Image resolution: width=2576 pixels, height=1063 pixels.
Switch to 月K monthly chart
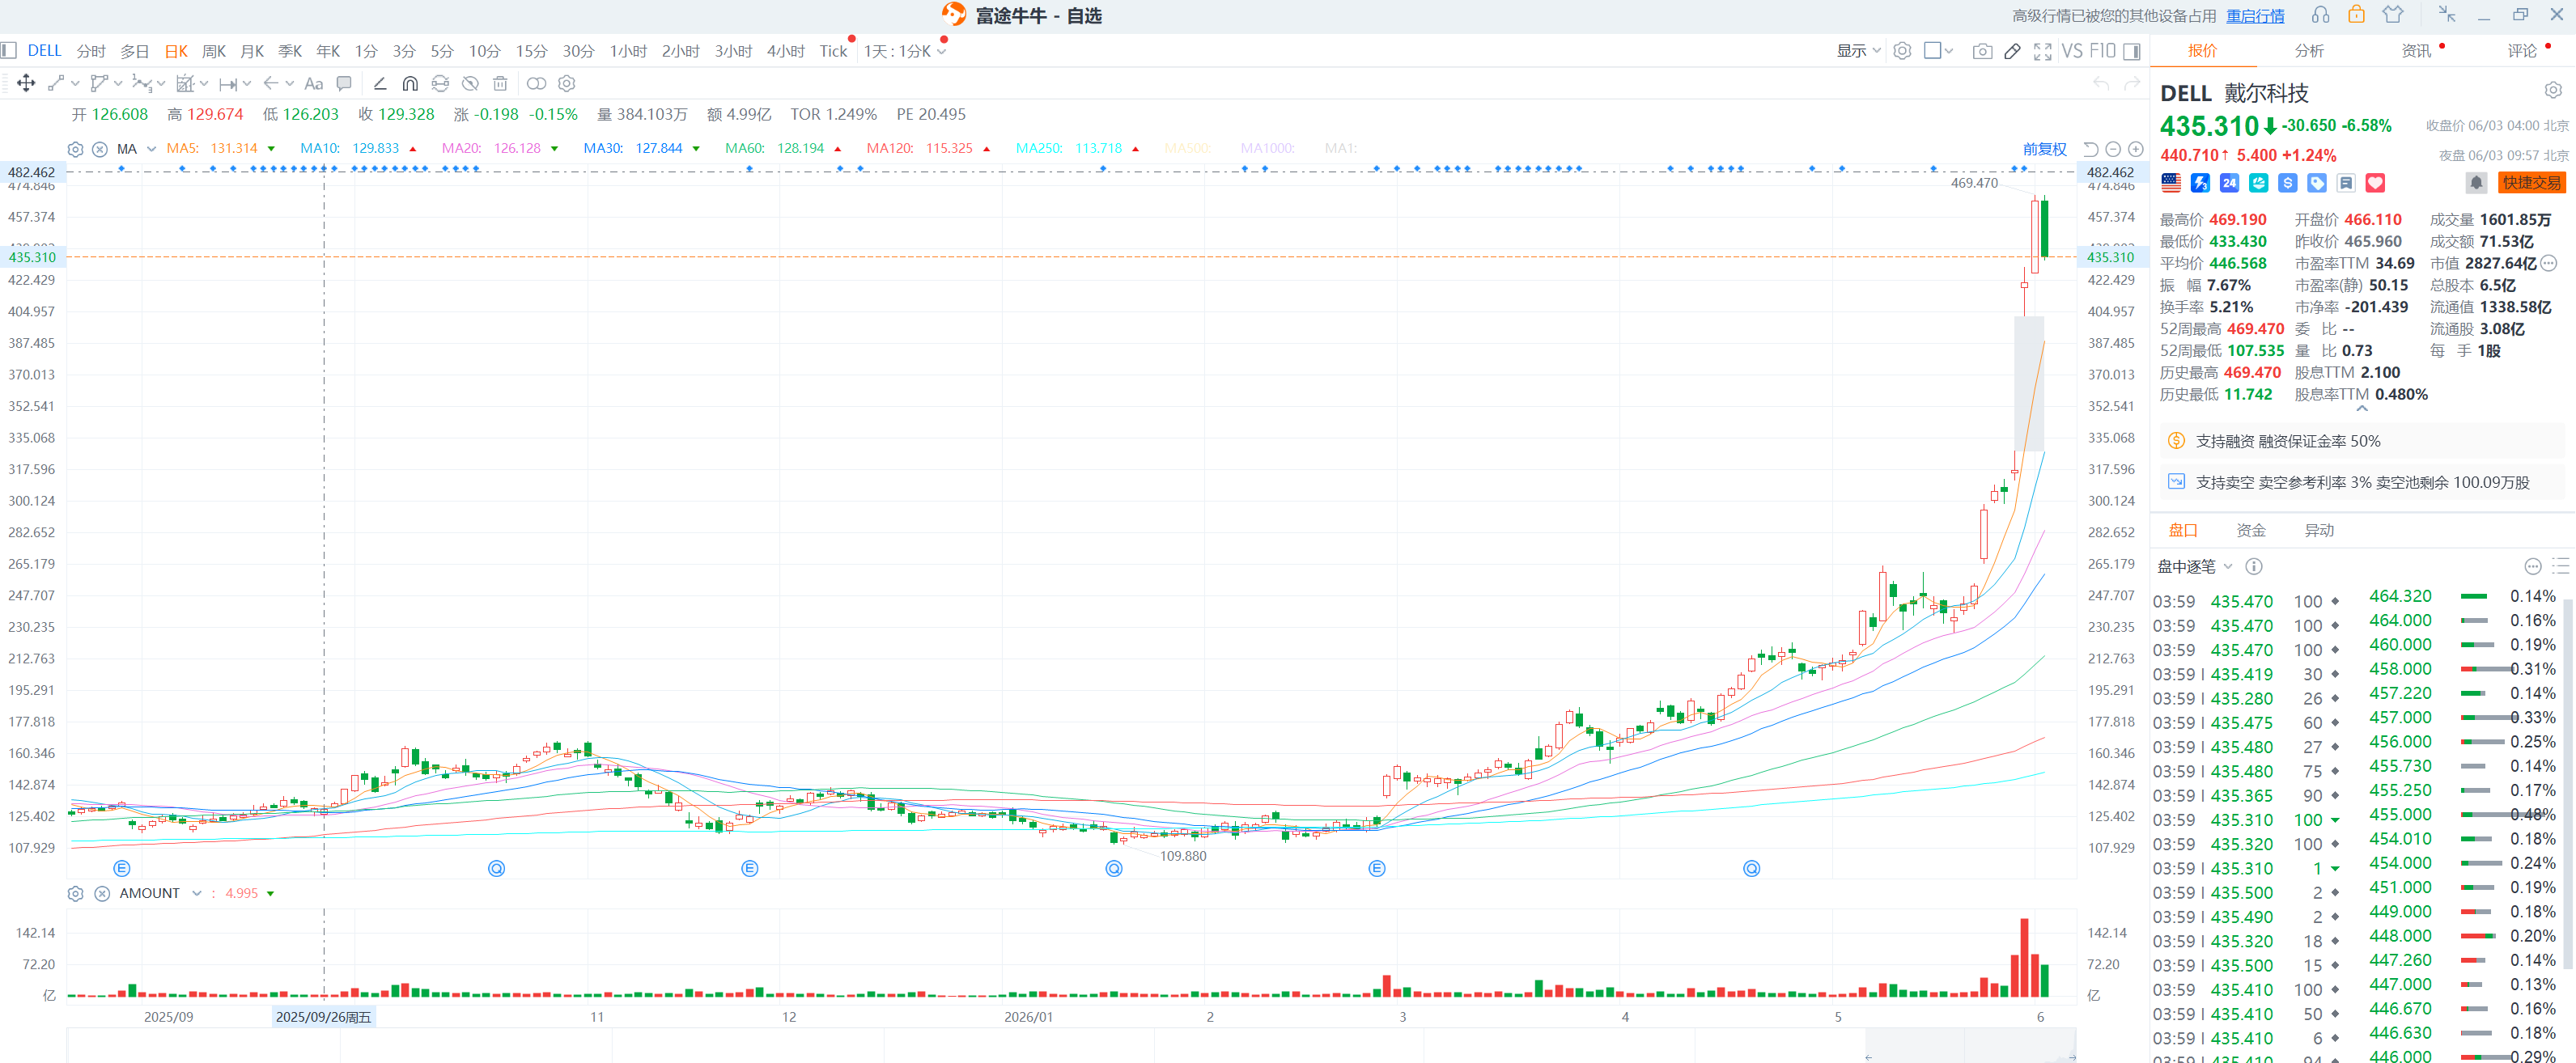[x=252, y=51]
